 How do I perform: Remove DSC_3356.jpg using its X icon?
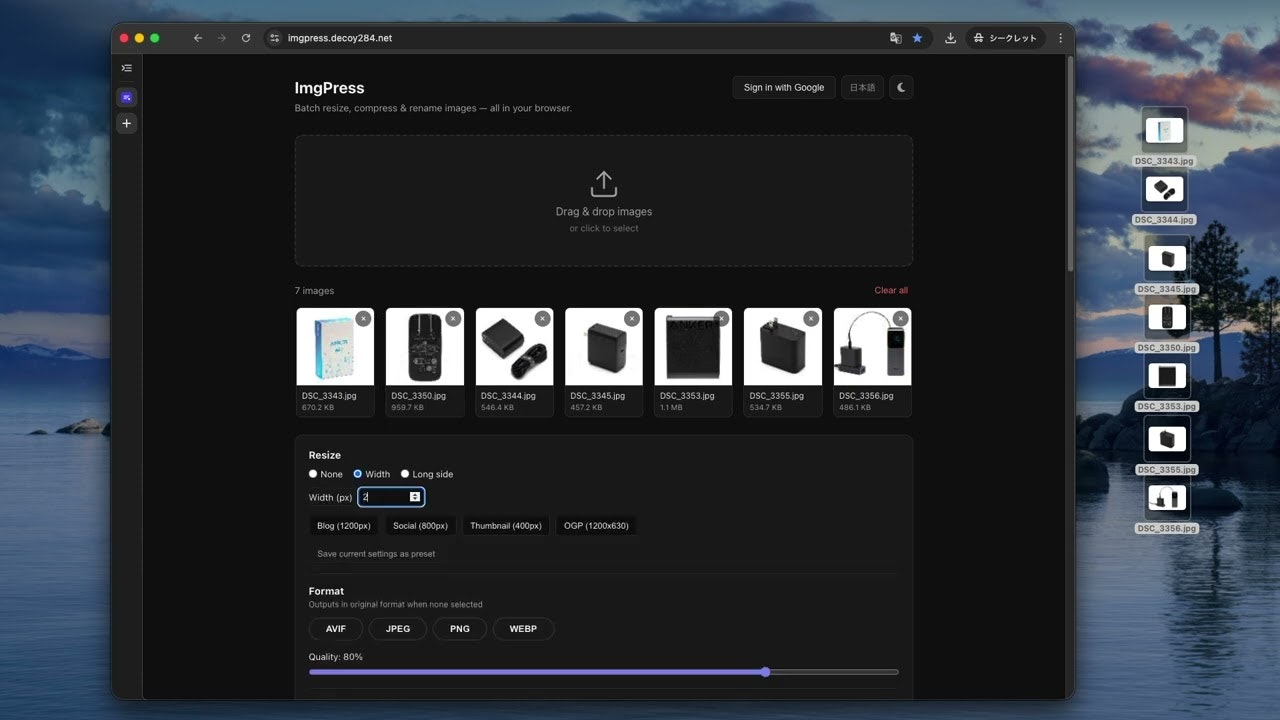coord(900,319)
